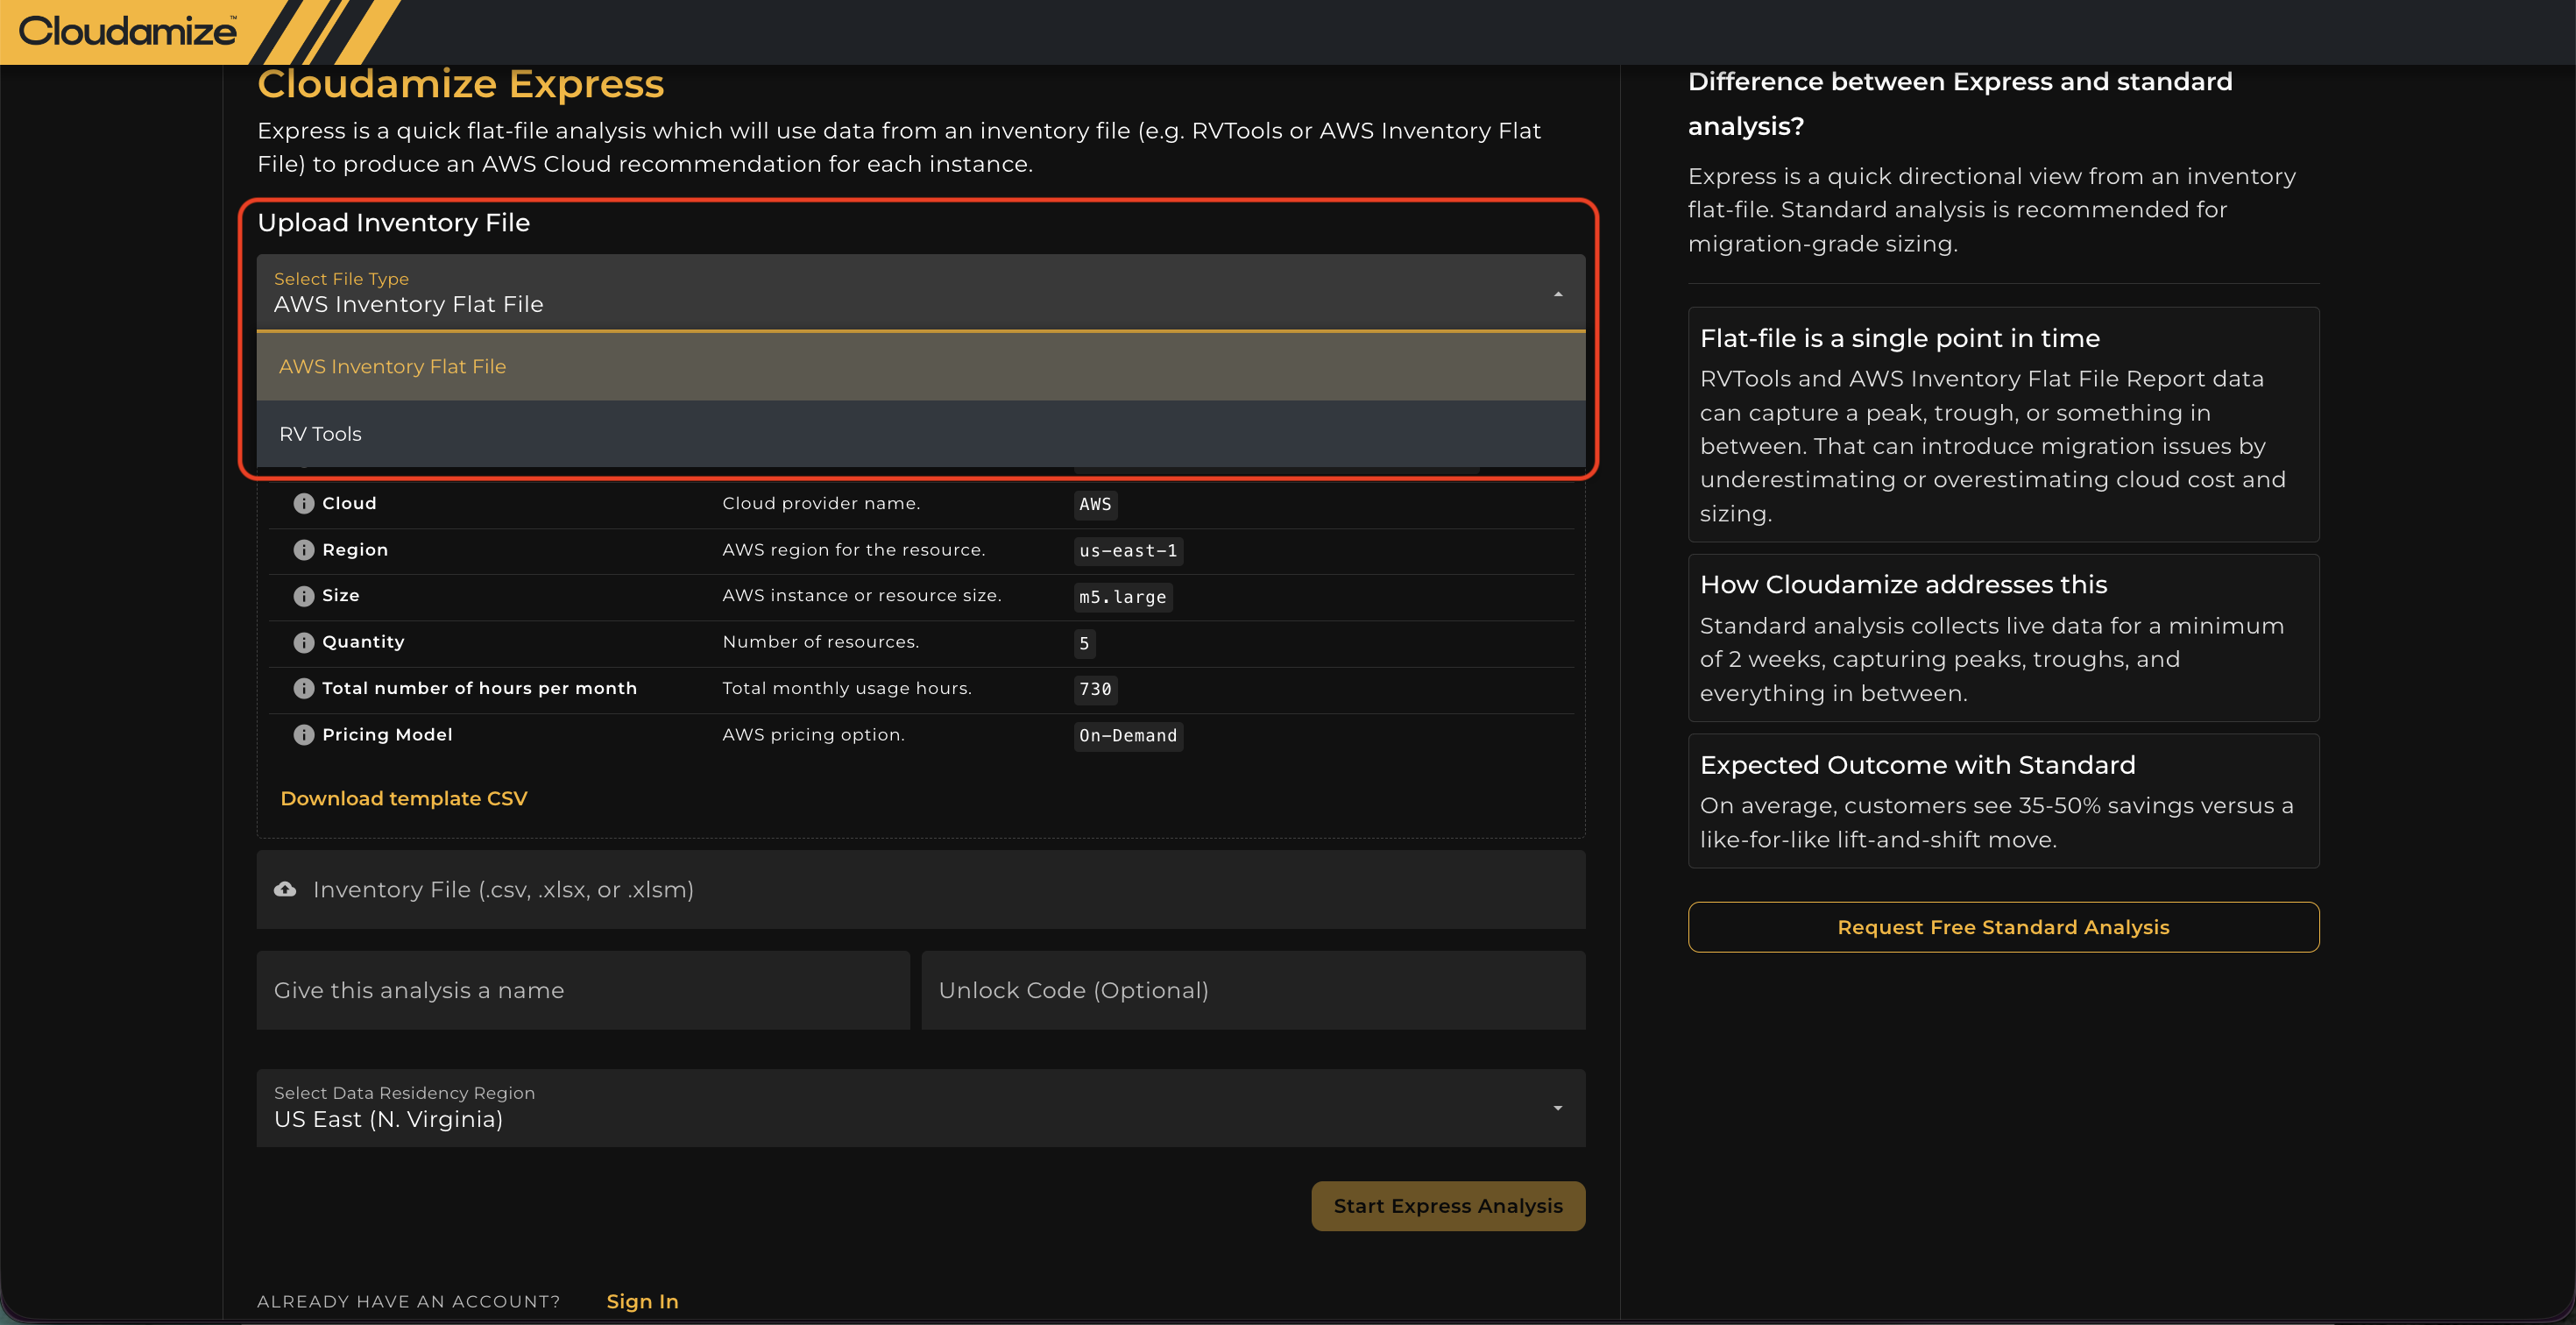Screen dimensions: 2576x1325
Task: Click the On-Demand example value
Action: tap(1128, 736)
